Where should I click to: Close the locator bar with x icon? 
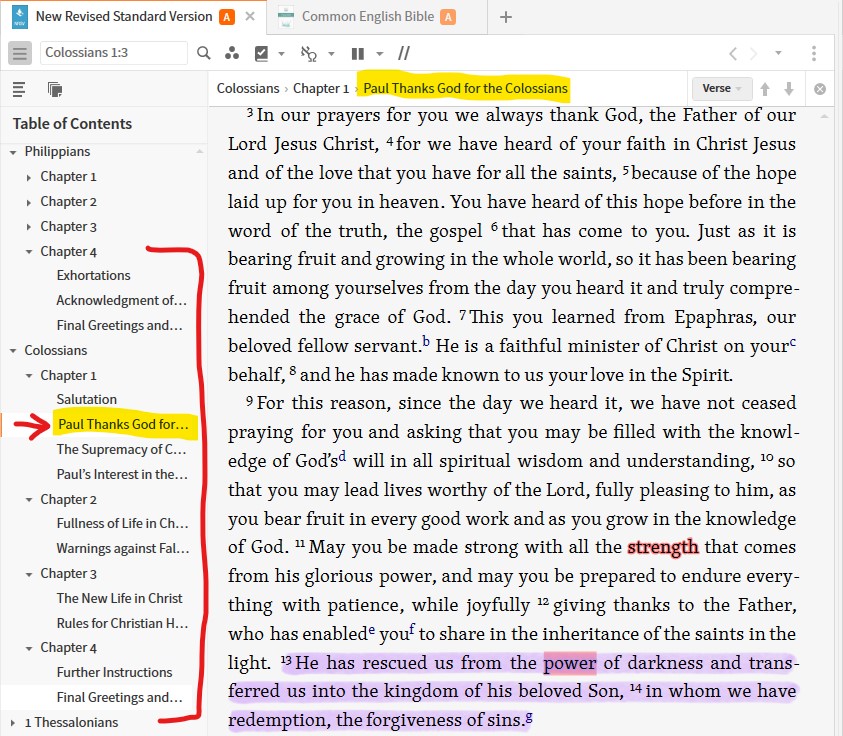pos(820,89)
